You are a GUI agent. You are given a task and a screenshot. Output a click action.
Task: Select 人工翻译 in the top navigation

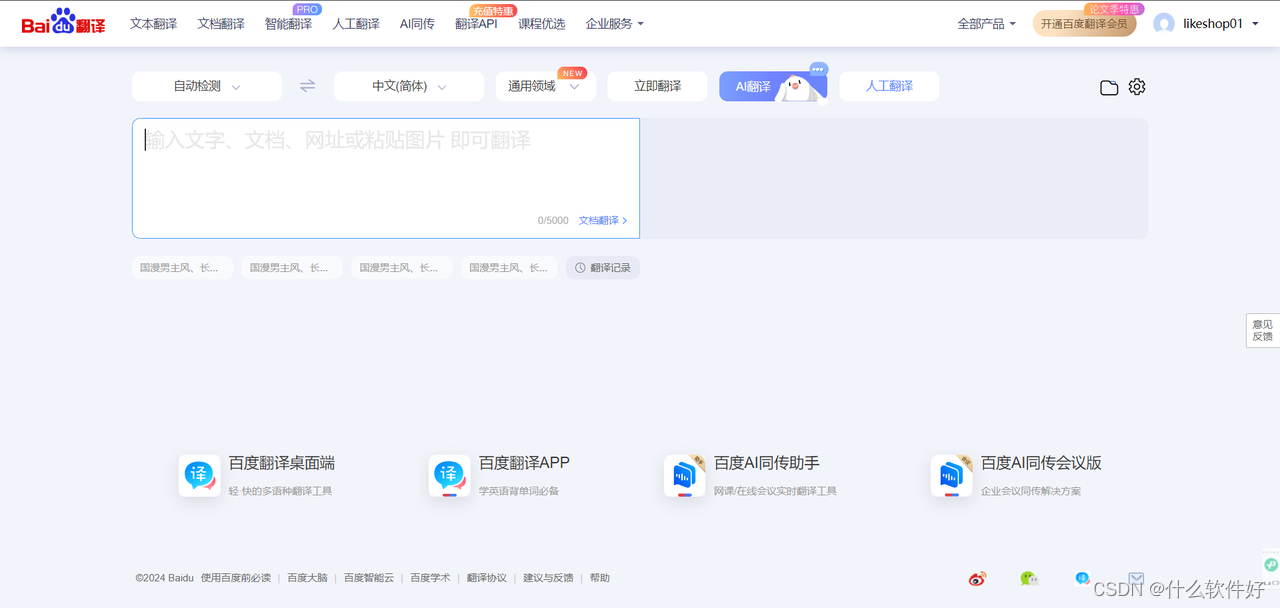(x=356, y=24)
